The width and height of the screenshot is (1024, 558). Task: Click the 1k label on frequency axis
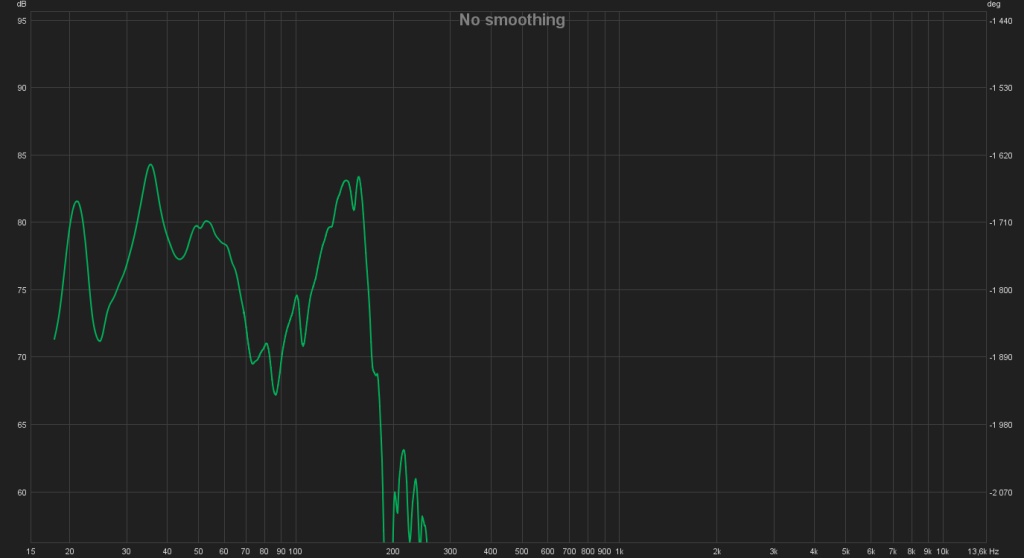tap(619, 551)
